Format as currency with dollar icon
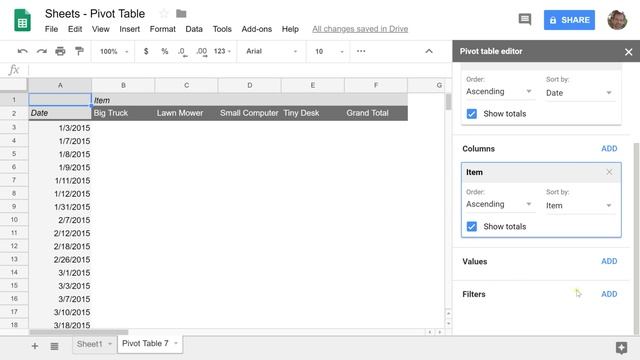The image size is (640, 360). [x=146, y=51]
